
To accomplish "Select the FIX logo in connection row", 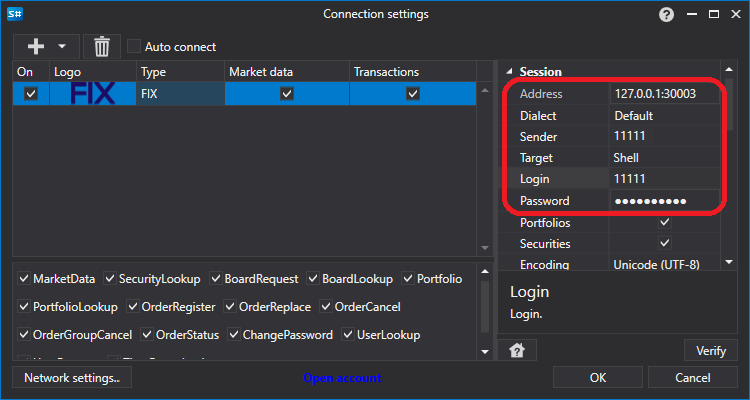I will tap(92, 94).
